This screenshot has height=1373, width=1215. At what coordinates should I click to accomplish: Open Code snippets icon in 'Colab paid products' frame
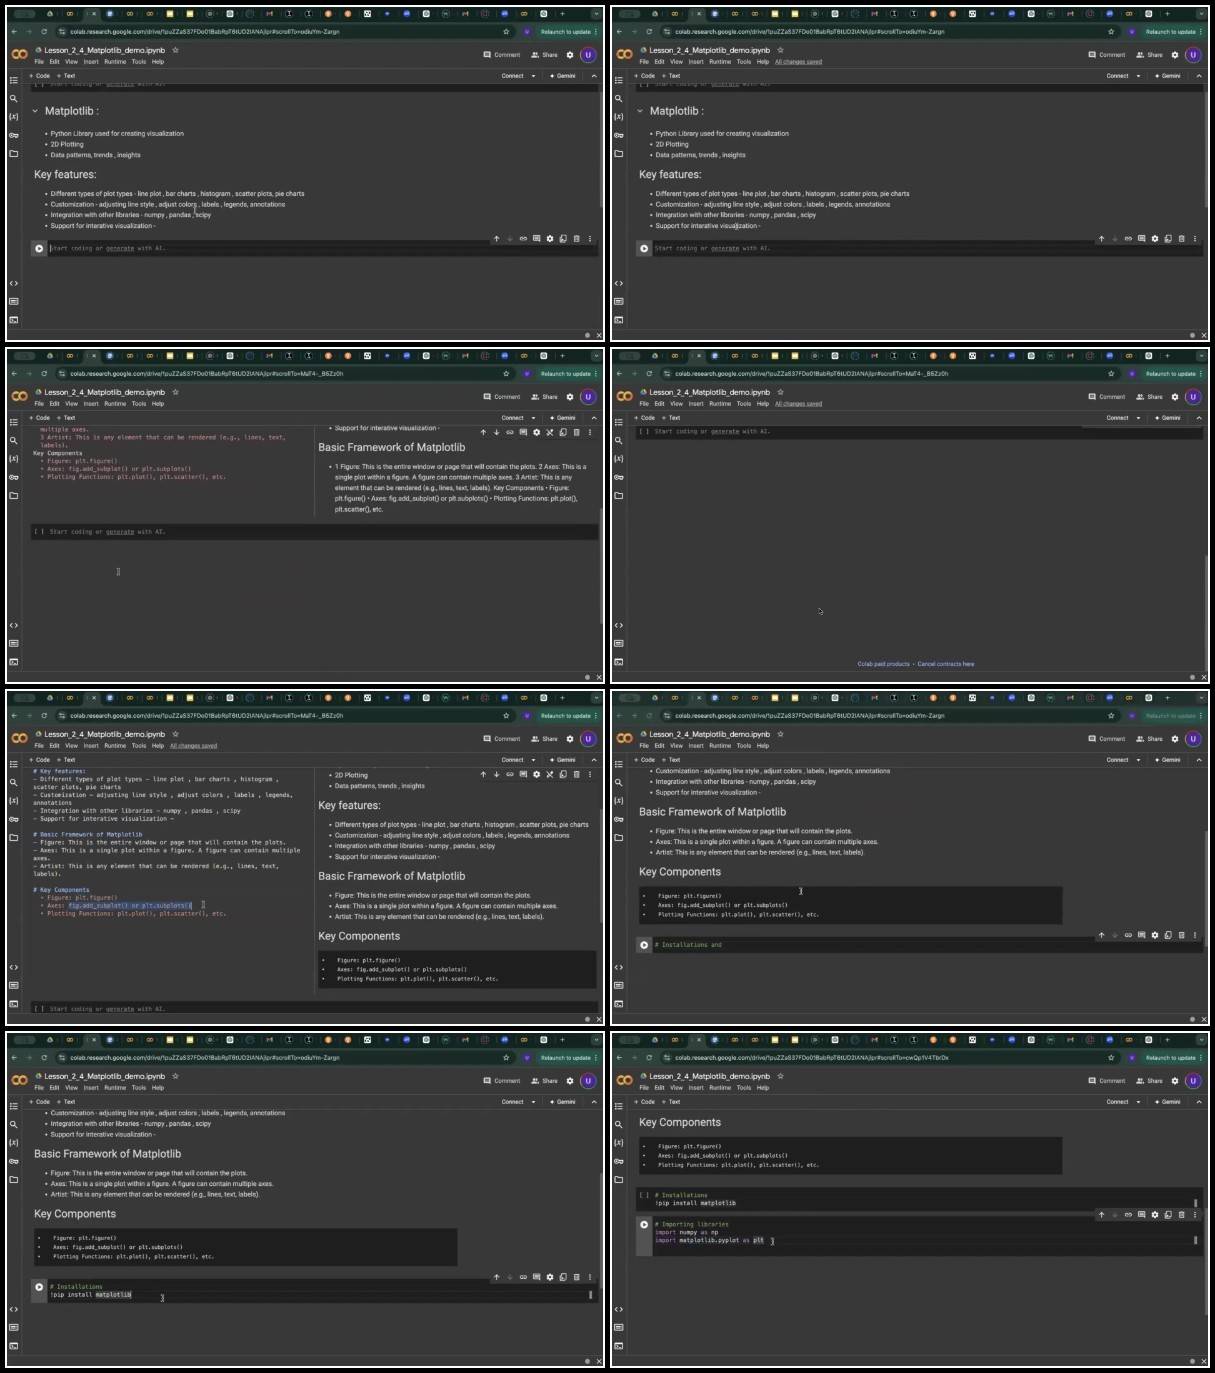tap(619, 626)
